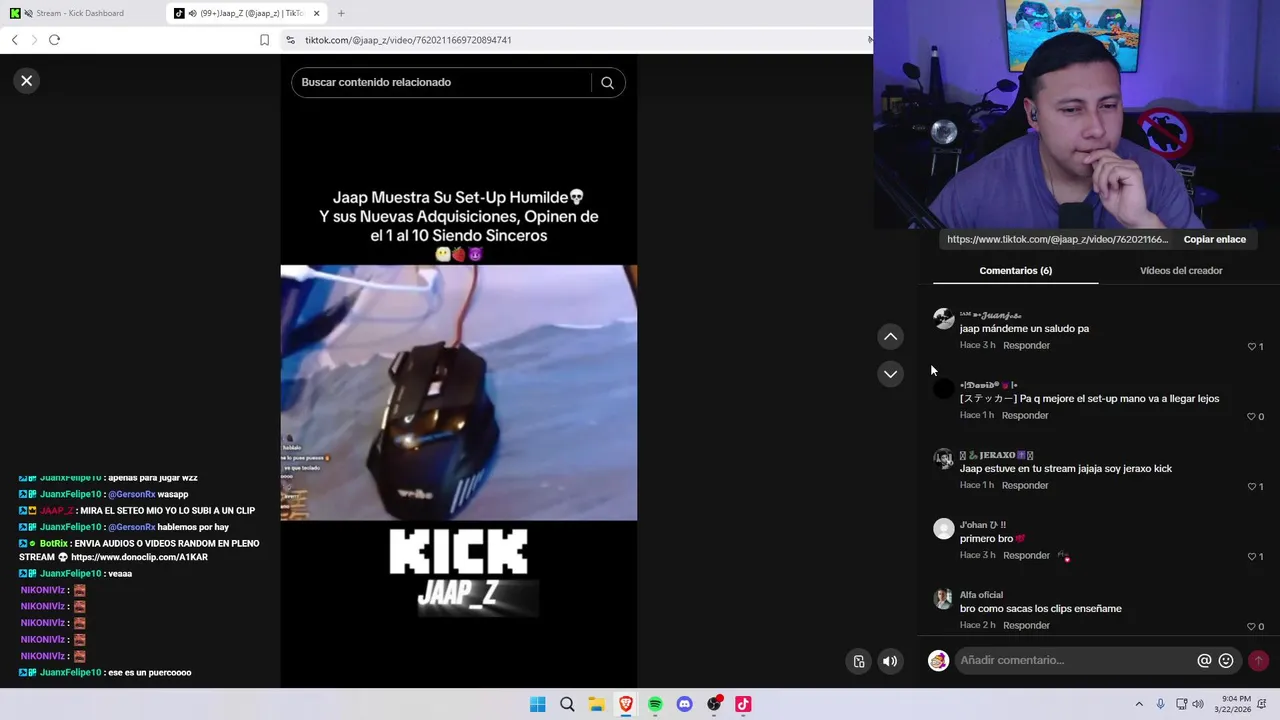Reply to 'jaap mándeme un saludo pa' comment
The height and width of the screenshot is (720, 1280).
1026,346
